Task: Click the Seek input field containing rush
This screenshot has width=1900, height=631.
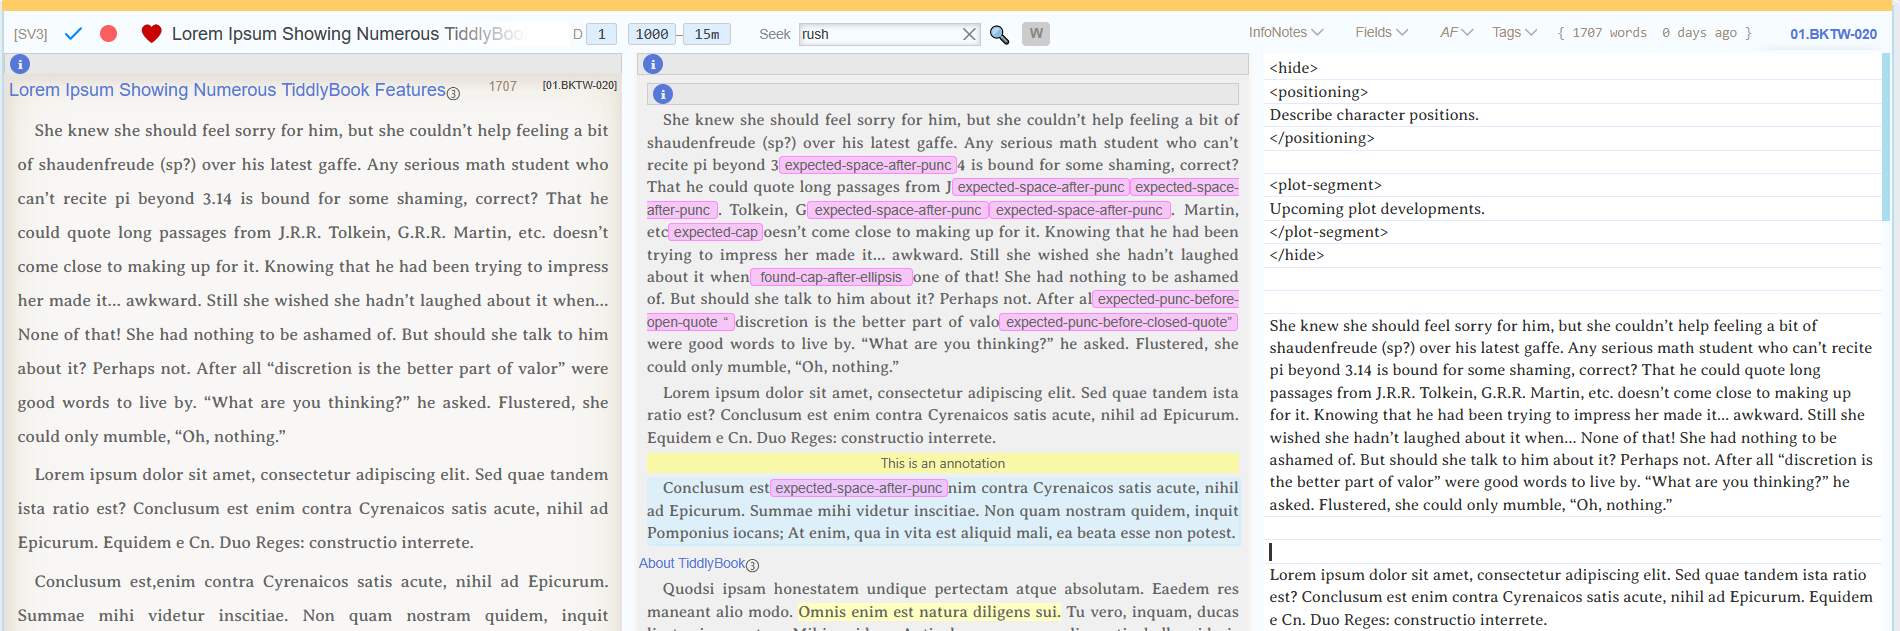Action: click(x=878, y=34)
